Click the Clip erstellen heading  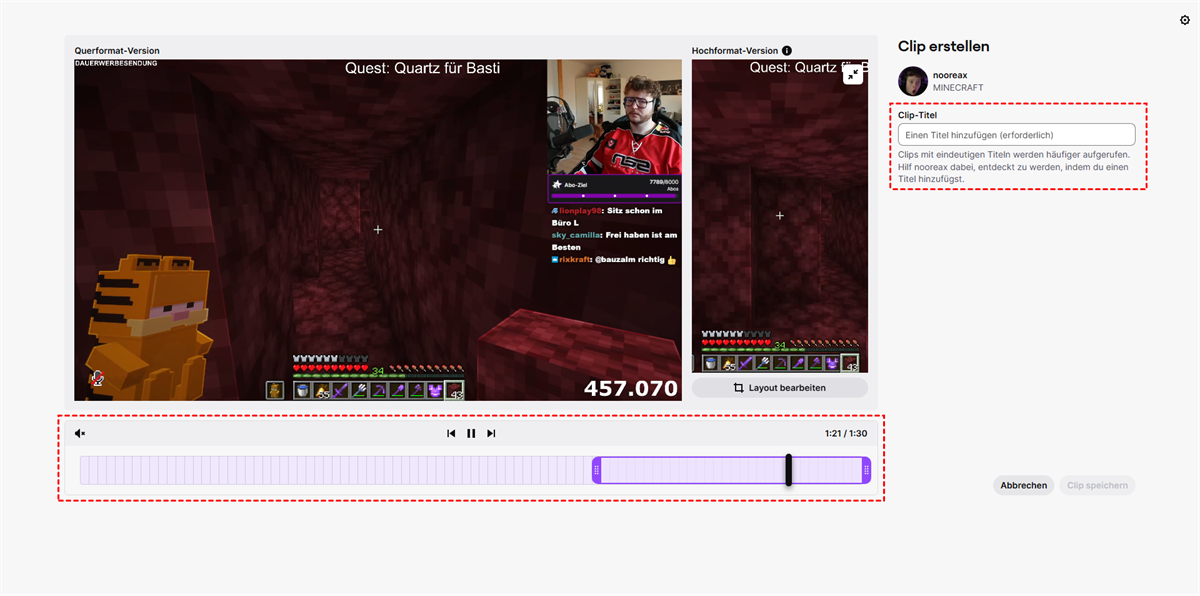coord(944,47)
